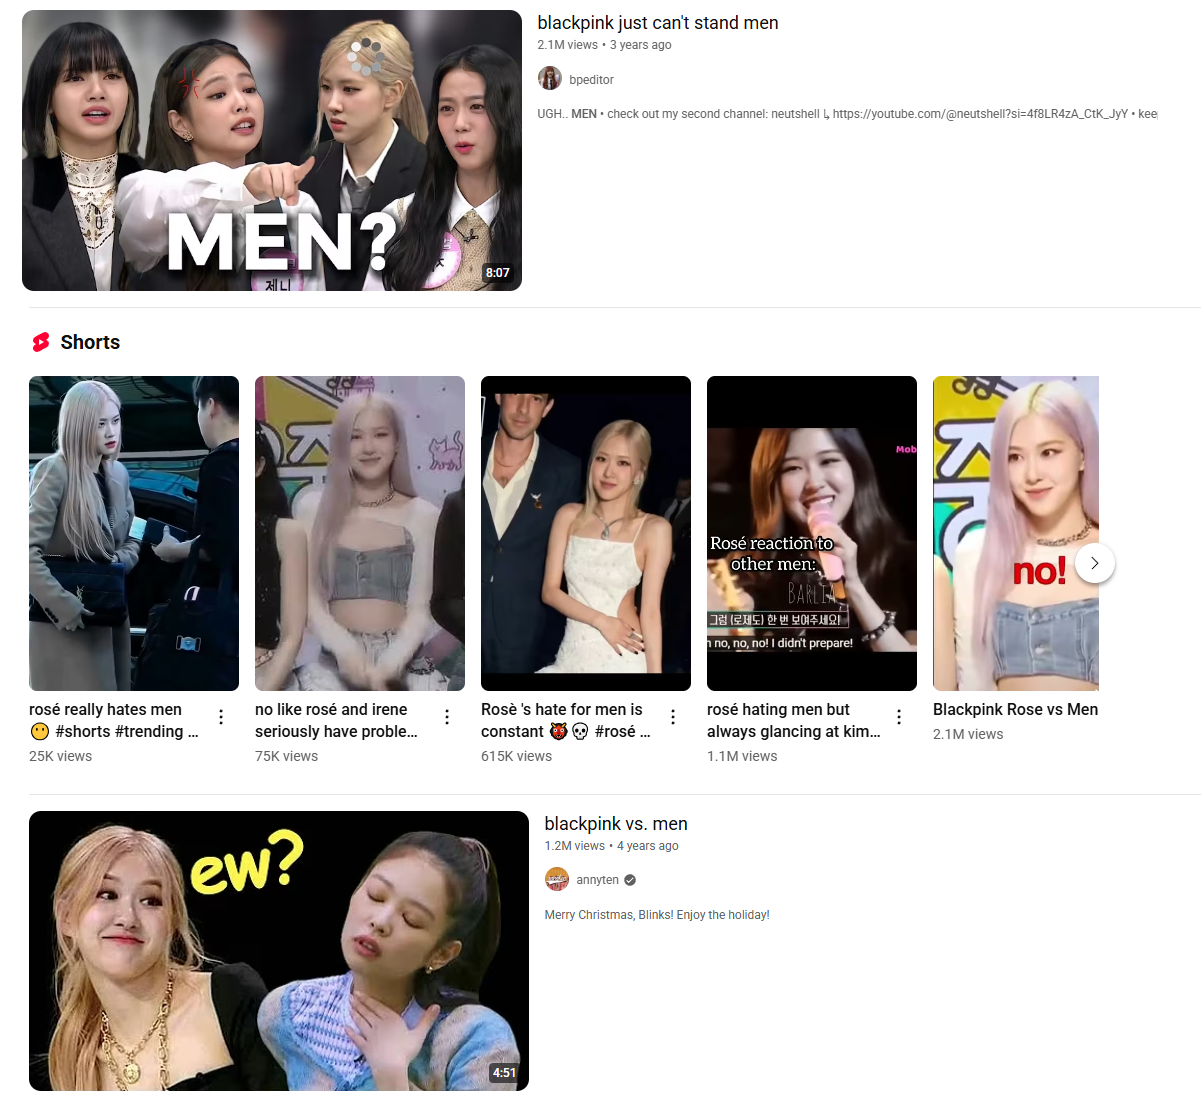
Task: Open the 'blackpink just can't stand men' title
Action: pyautogui.click(x=657, y=23)
